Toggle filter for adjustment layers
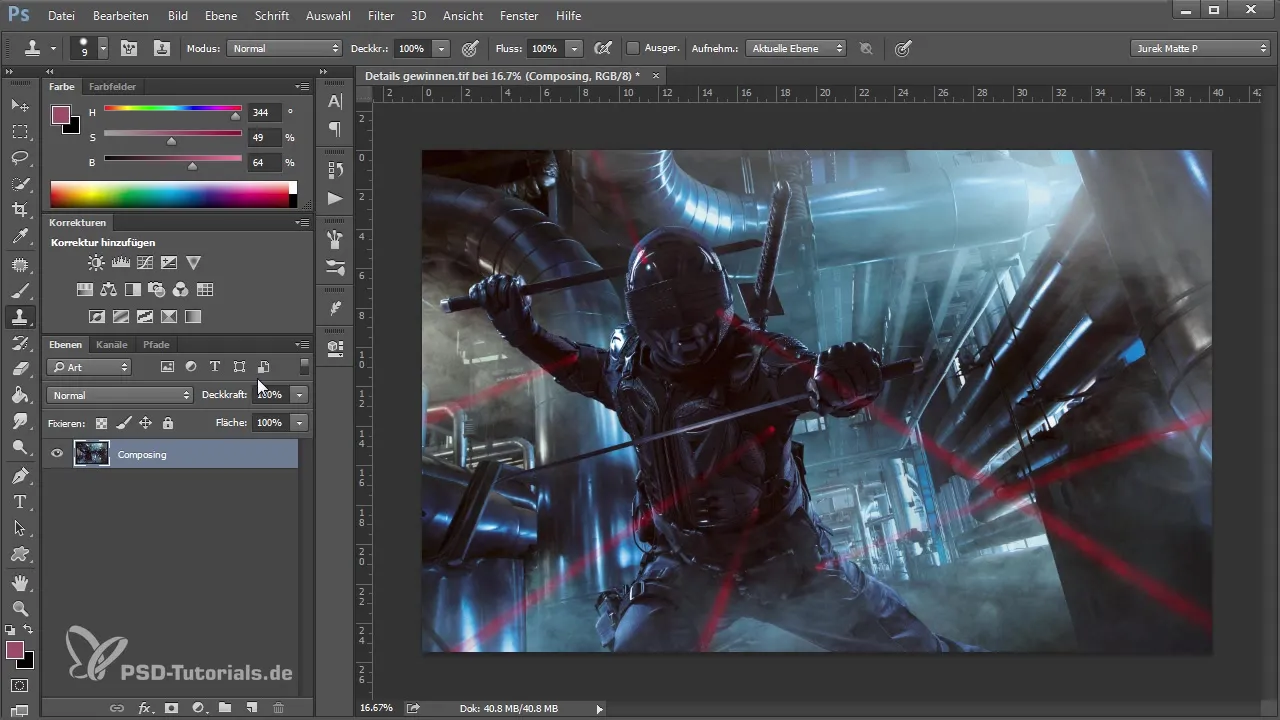Viewport: 1280px width, 720px height. (190, 367)
